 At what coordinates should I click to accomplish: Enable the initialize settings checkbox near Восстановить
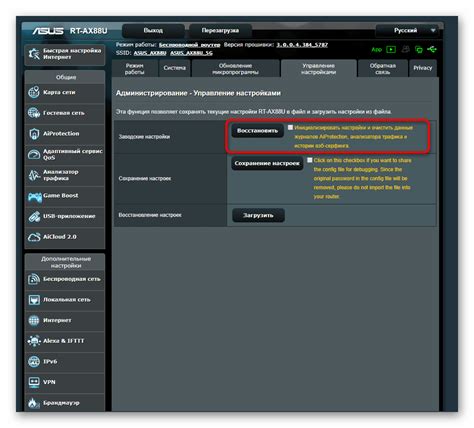click(290, 127)
